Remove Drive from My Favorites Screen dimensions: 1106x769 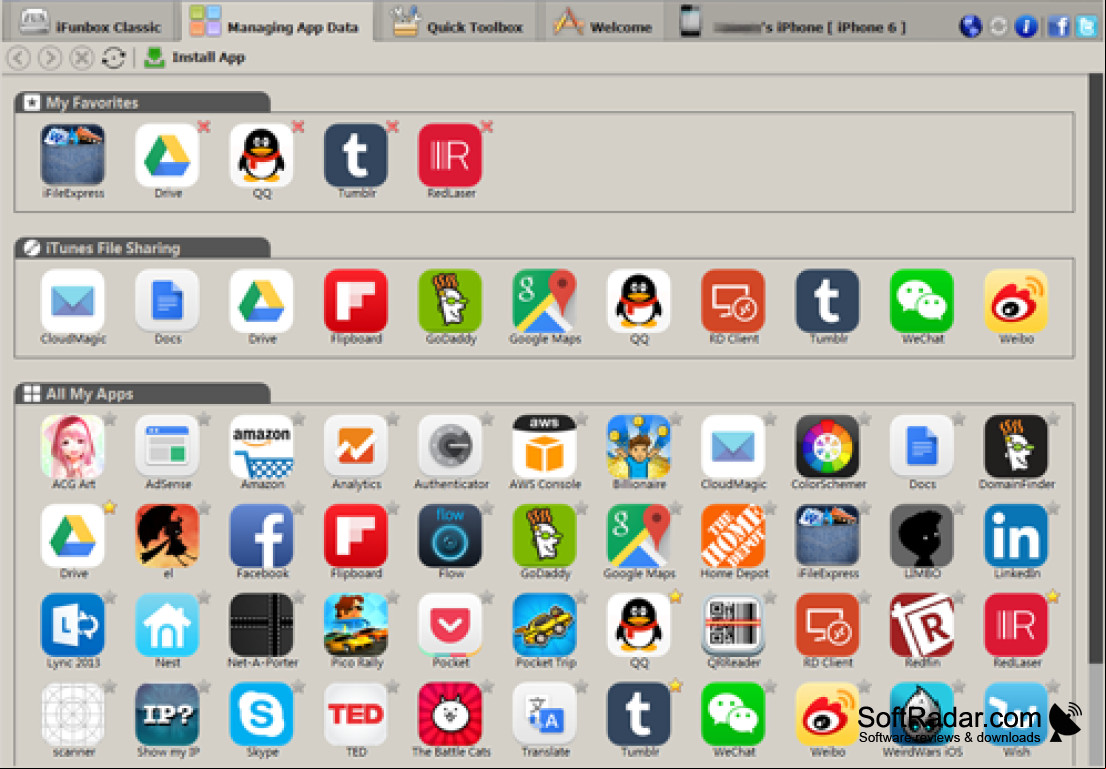[204, 127]
